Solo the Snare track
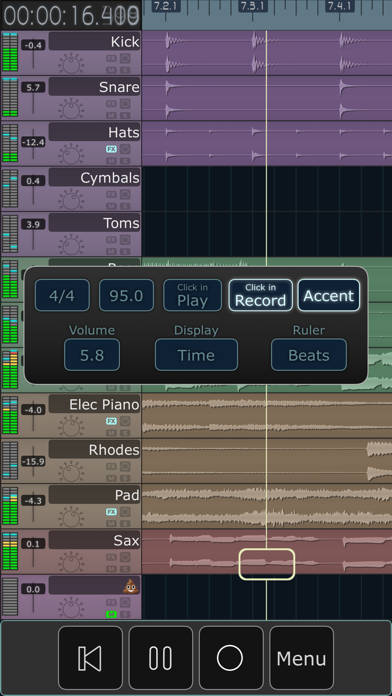This screenshot has width=392, height=696. (x=125, y=115)
